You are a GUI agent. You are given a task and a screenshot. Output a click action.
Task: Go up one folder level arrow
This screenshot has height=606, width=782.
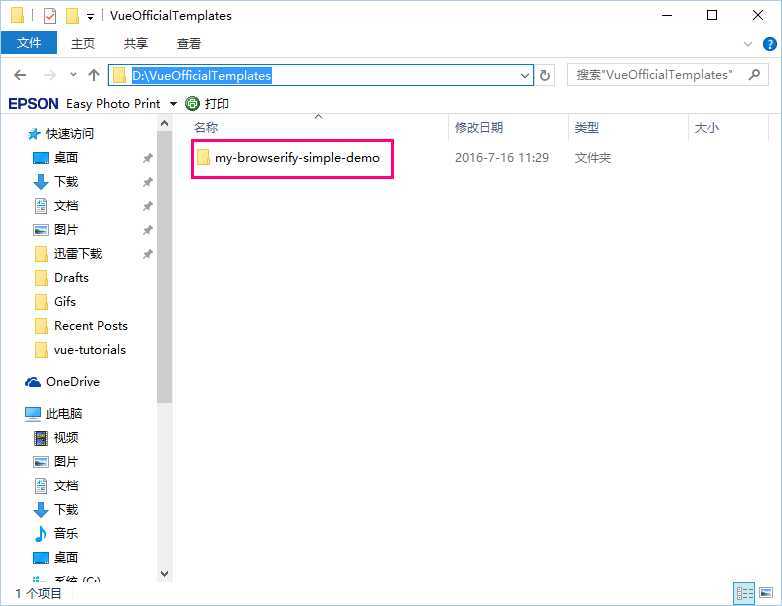tap(94, 75)
